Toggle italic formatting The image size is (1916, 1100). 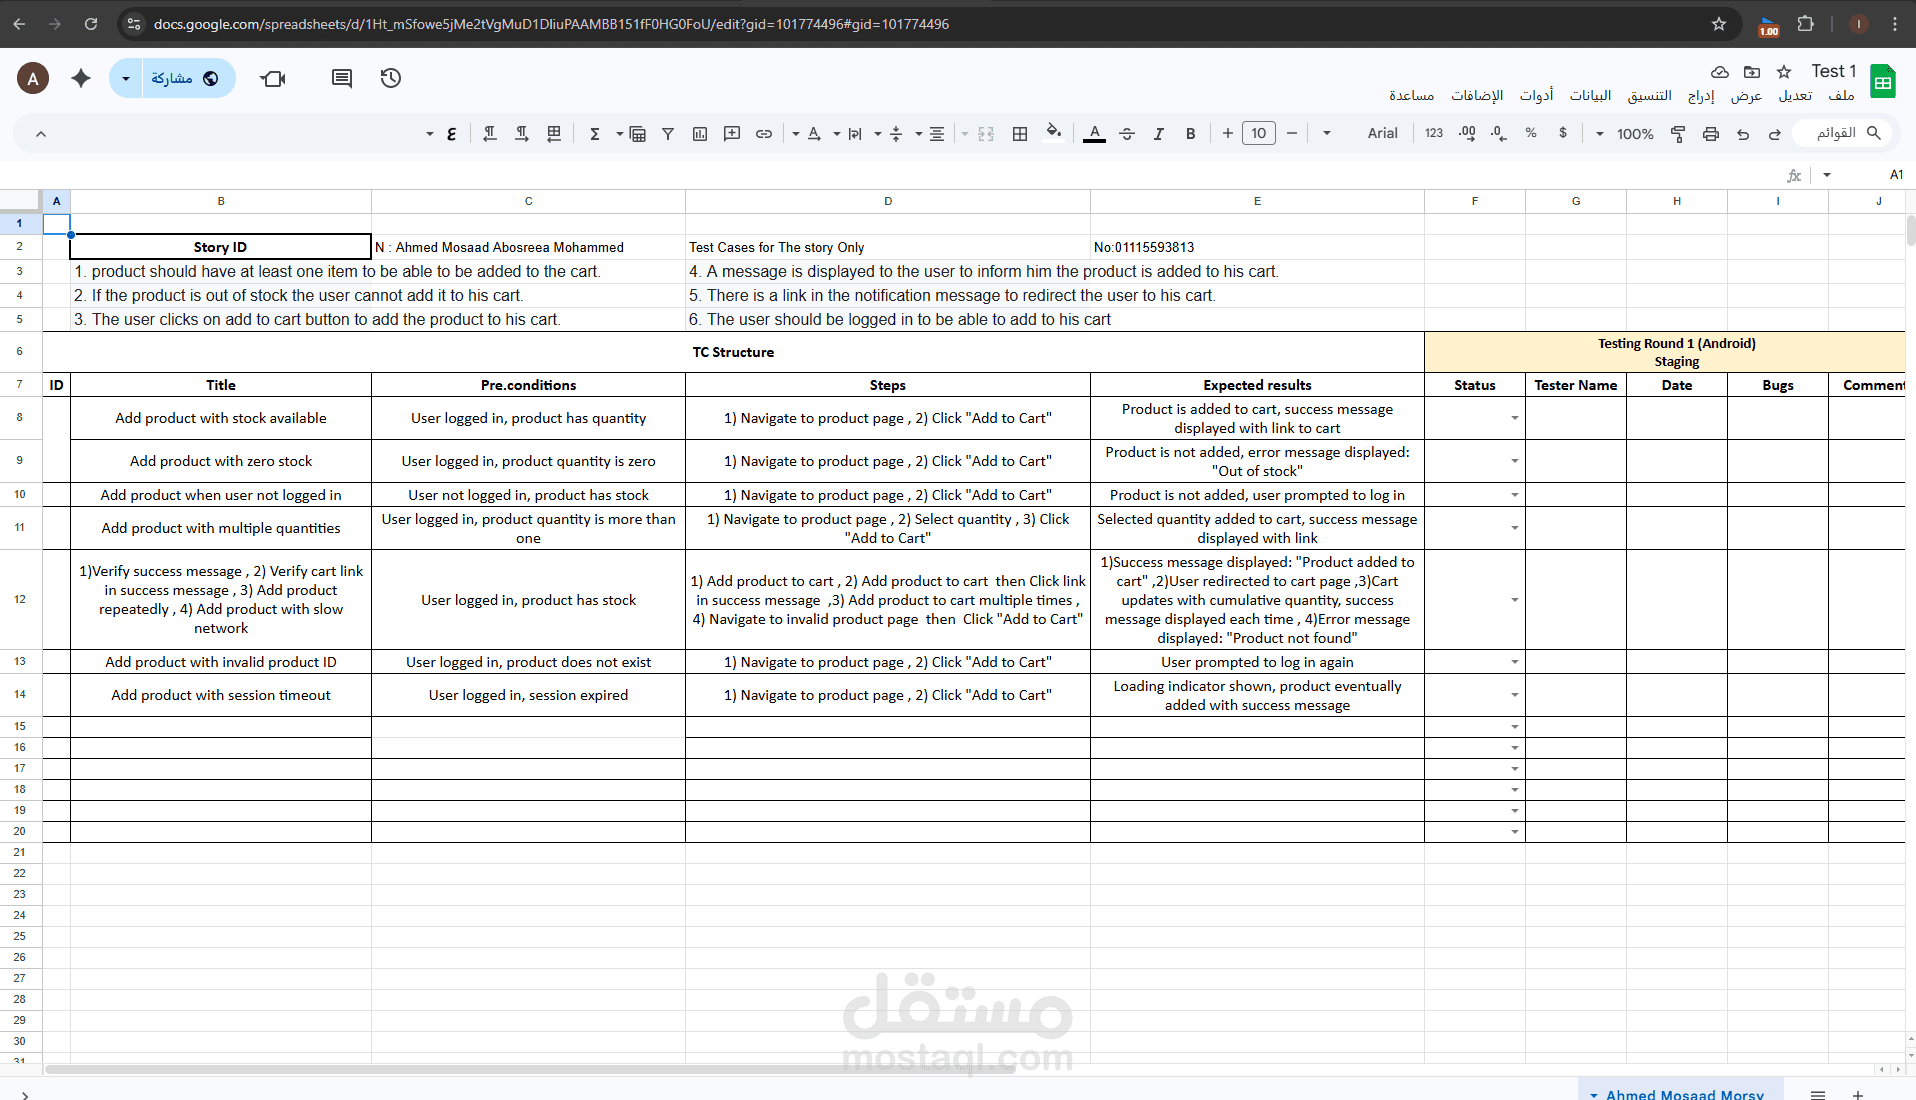point(1159,134)
